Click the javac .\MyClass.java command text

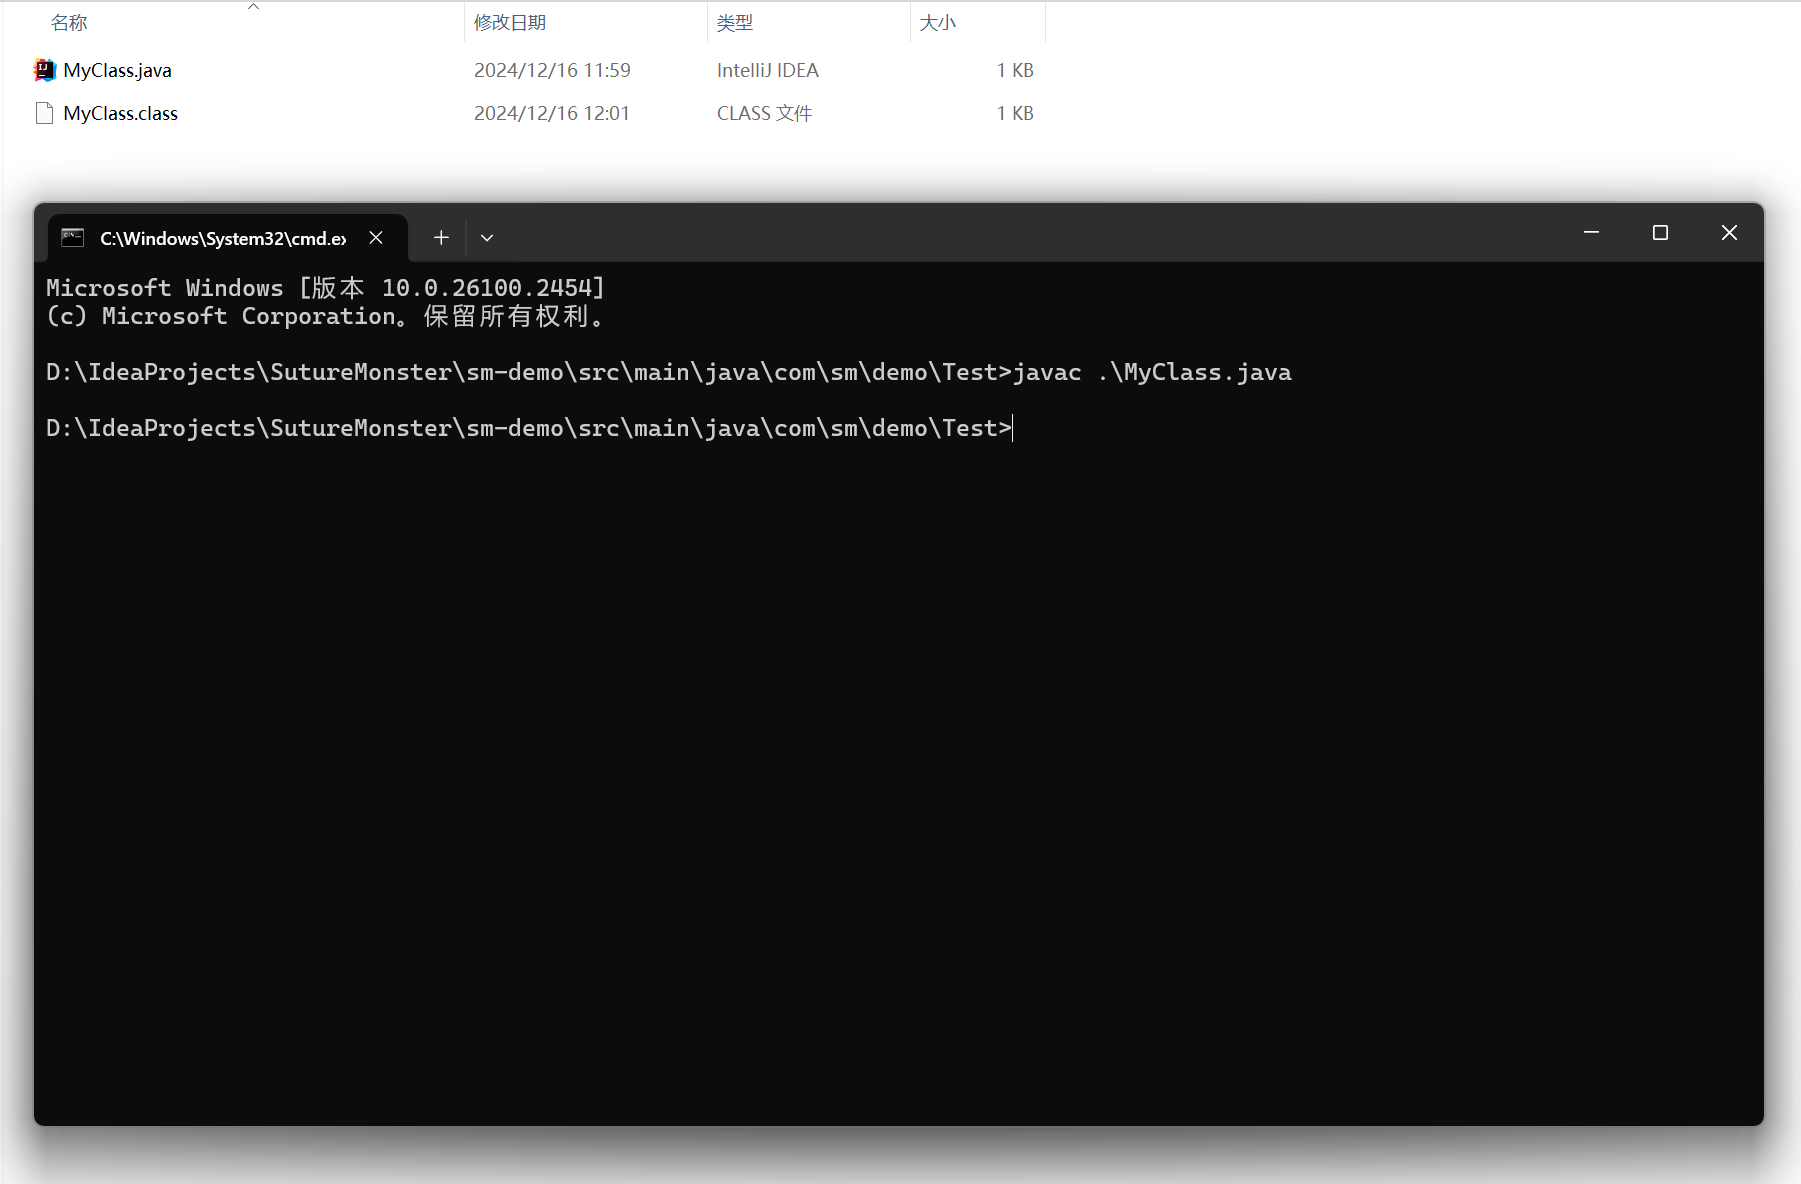click(x=1152, y=372)
